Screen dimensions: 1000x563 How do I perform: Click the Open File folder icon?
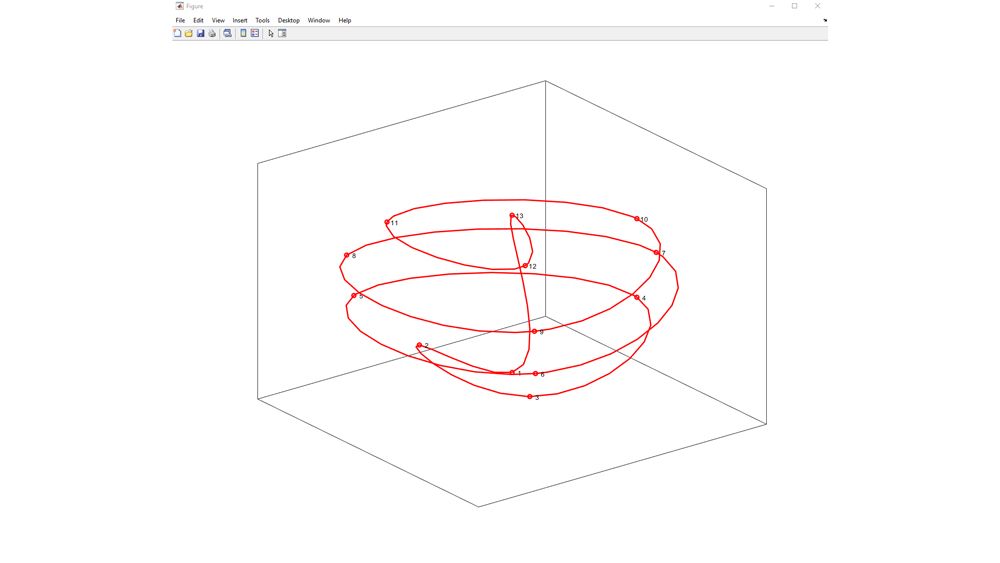[189, 33]
